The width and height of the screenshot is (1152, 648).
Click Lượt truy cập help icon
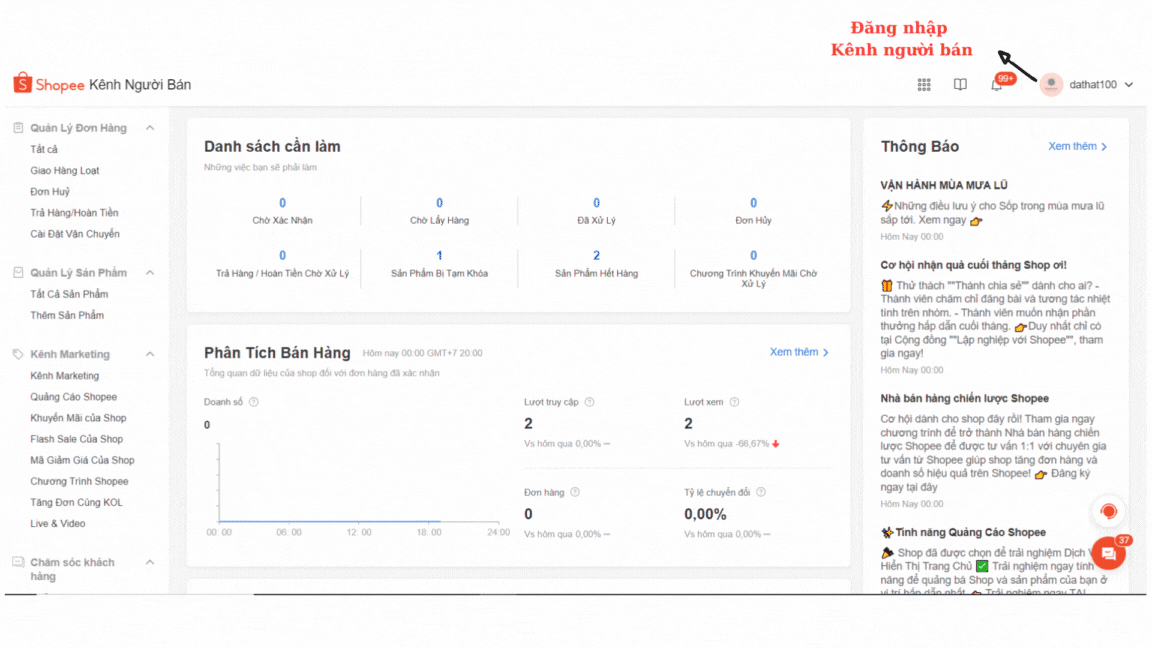coord(589,402)
